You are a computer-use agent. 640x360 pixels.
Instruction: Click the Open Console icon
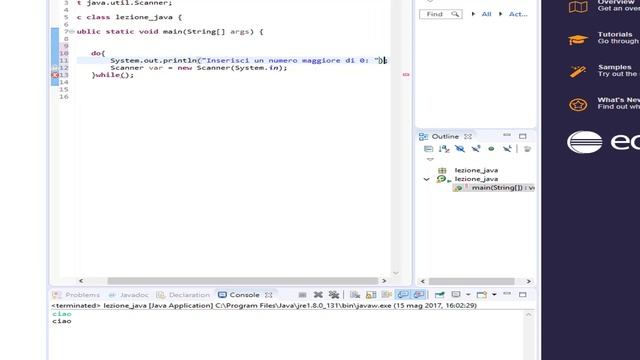tap(482, 295)
